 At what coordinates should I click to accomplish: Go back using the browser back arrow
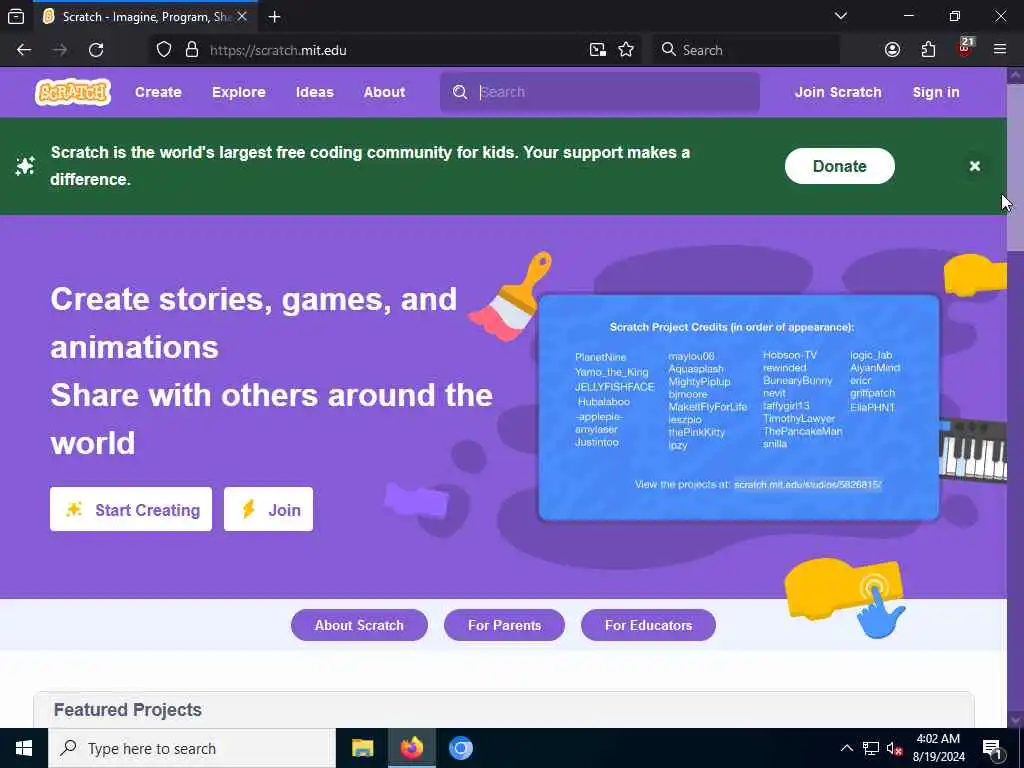click(24, 50)
